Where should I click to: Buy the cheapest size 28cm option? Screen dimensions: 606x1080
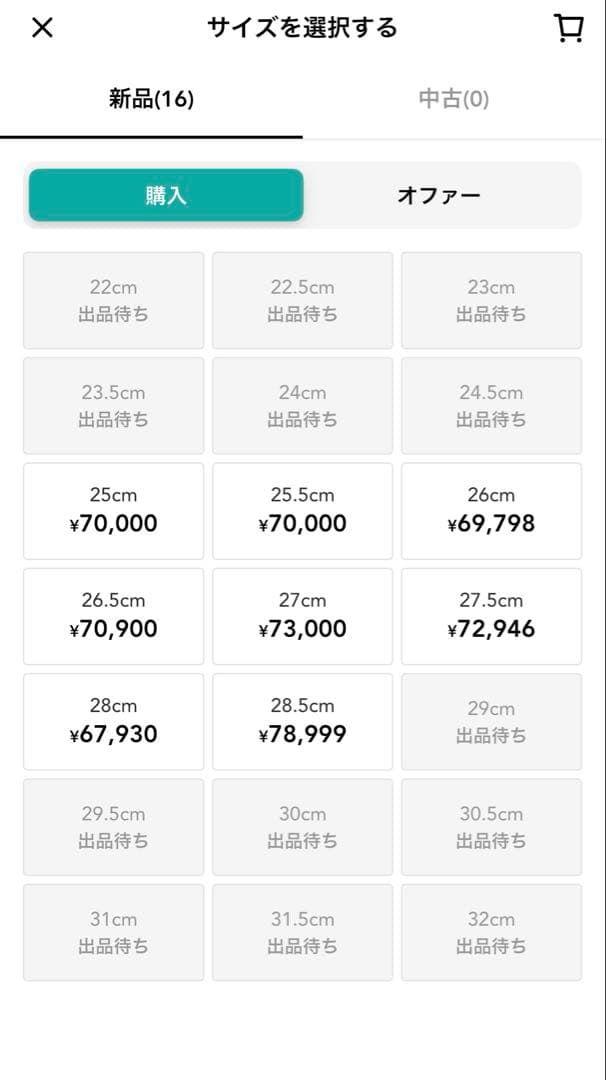pos(113,720)
